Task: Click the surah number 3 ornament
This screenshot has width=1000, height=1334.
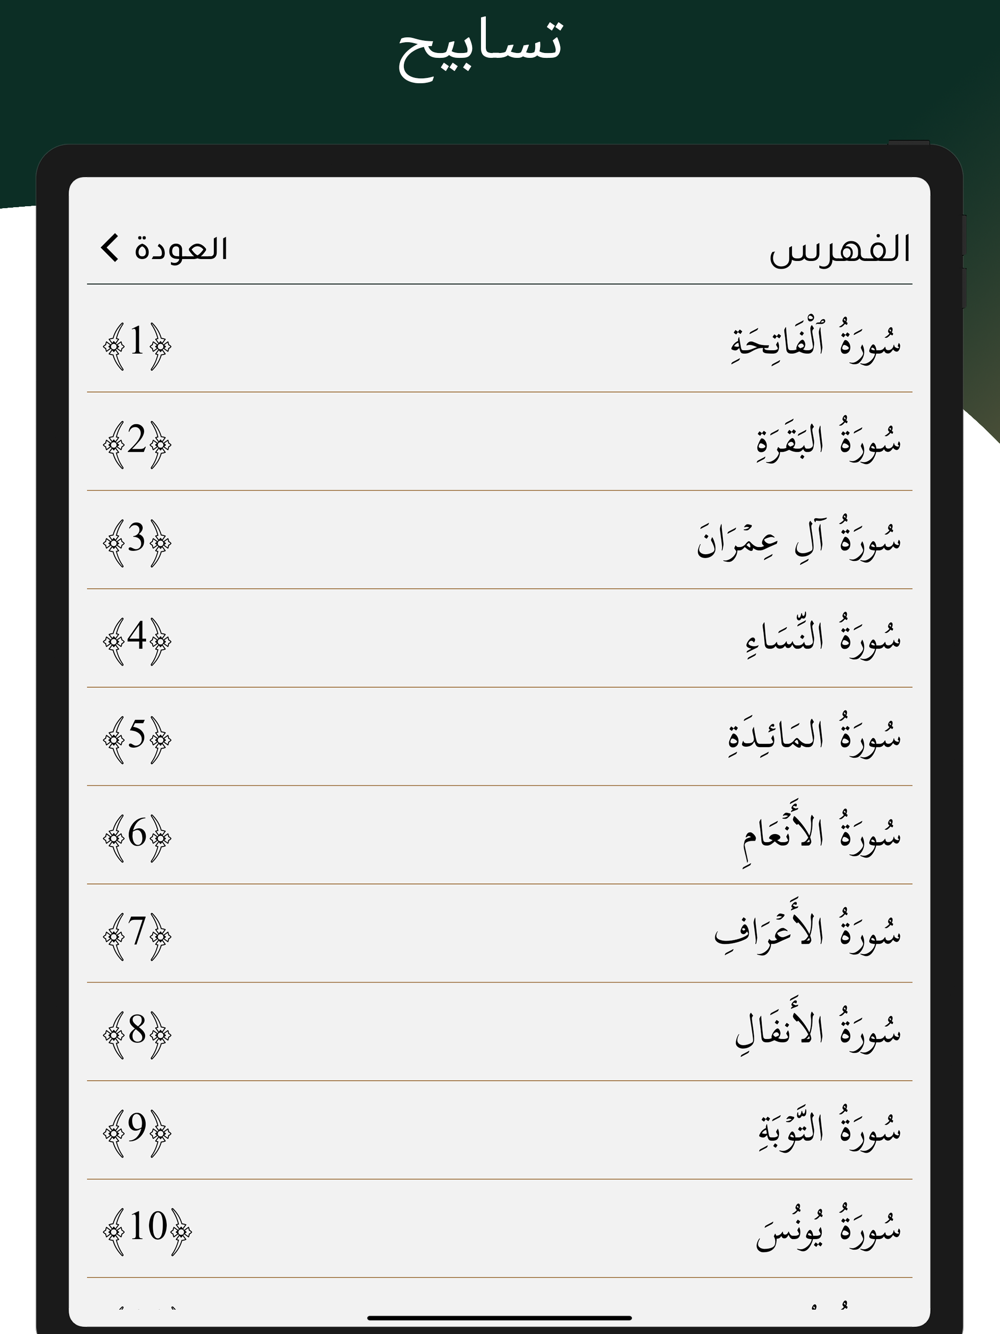Action: click(137, 540)
